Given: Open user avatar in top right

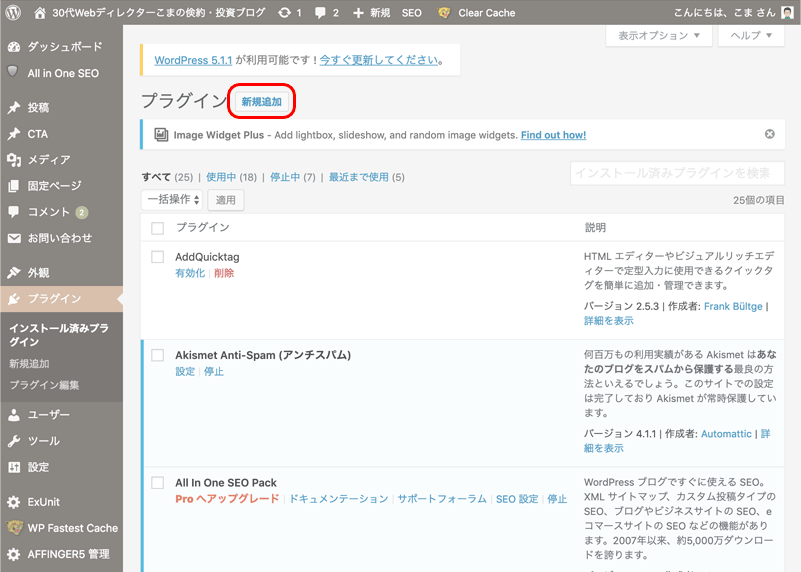Looking at the screenshot, I should point(788,13).
